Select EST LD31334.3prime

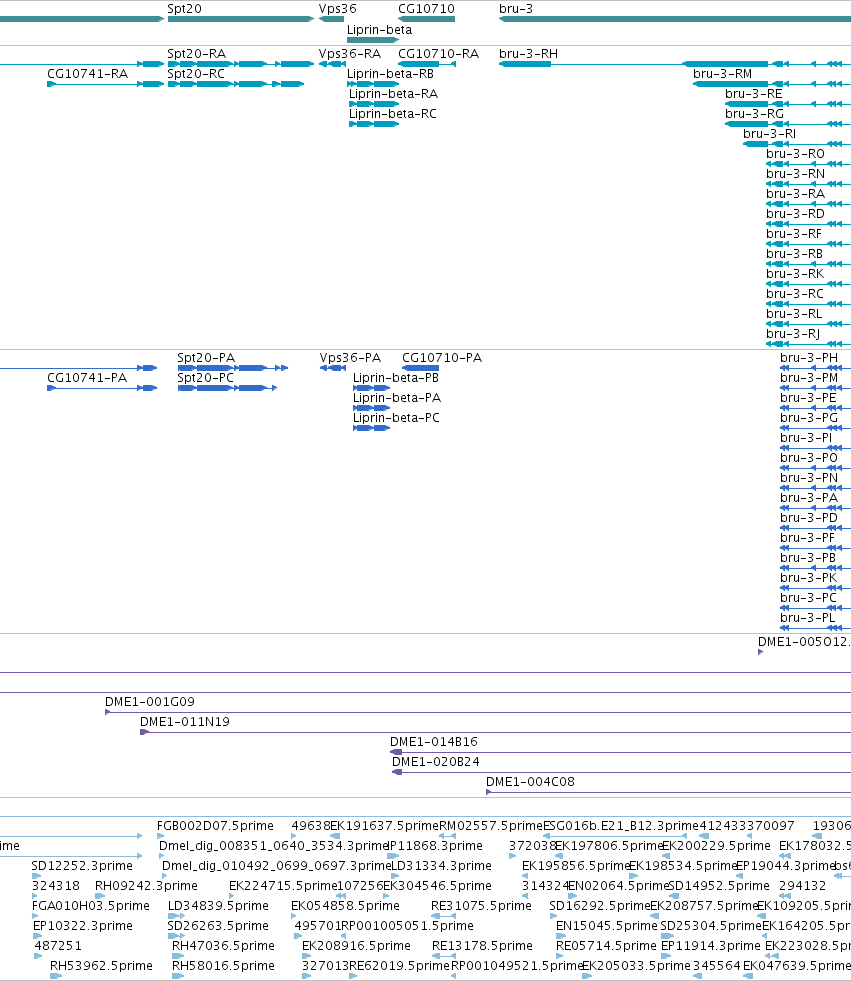[x=395, y=876]
